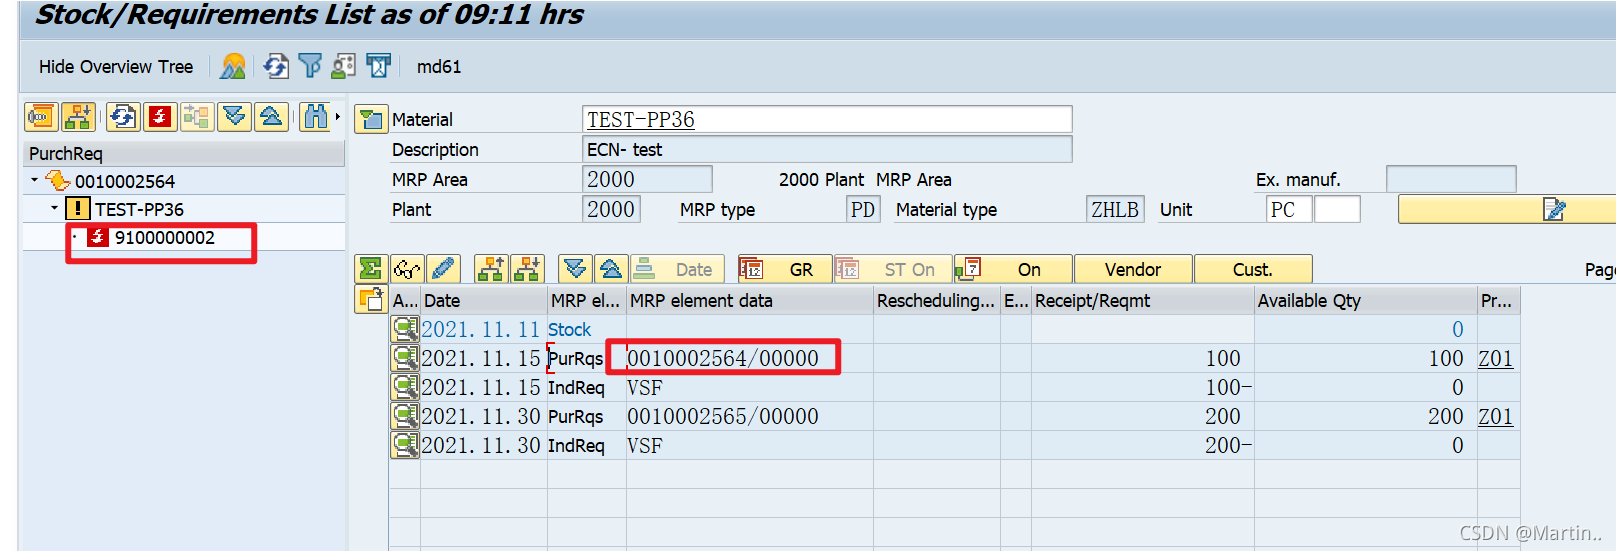This screenshot has height=551, width=1616.
Task: Click the Unit field PC
Action: [1289, 210]
